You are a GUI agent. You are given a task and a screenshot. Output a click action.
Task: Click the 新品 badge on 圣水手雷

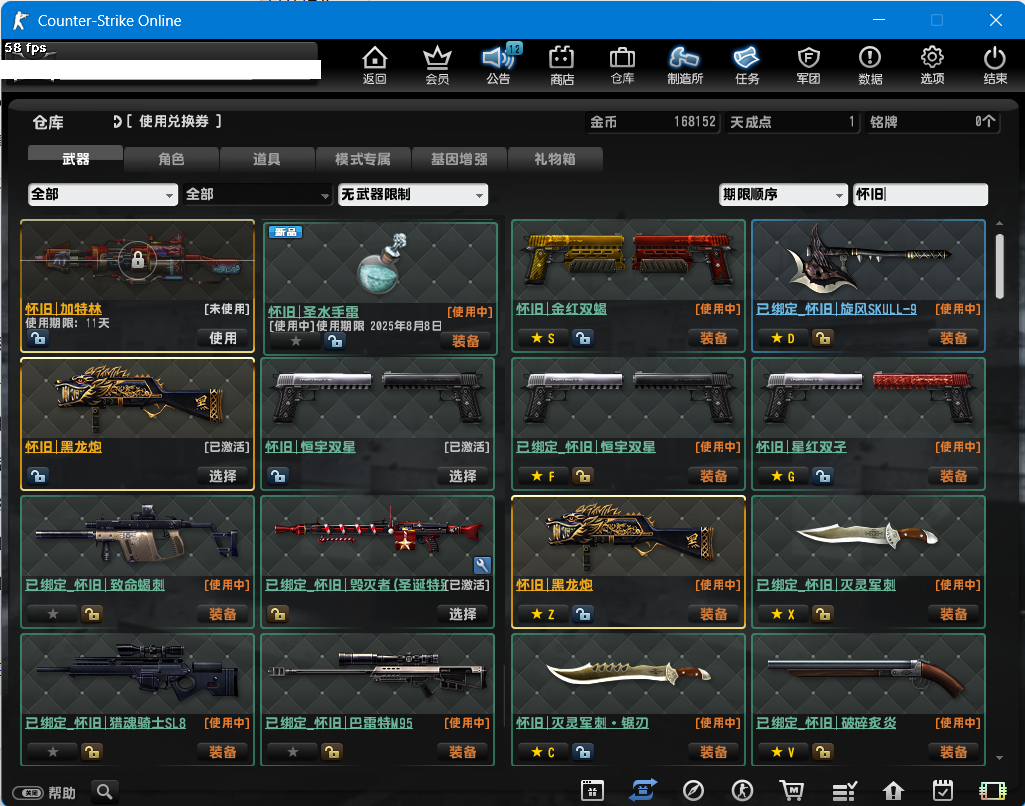click(285, 232)
